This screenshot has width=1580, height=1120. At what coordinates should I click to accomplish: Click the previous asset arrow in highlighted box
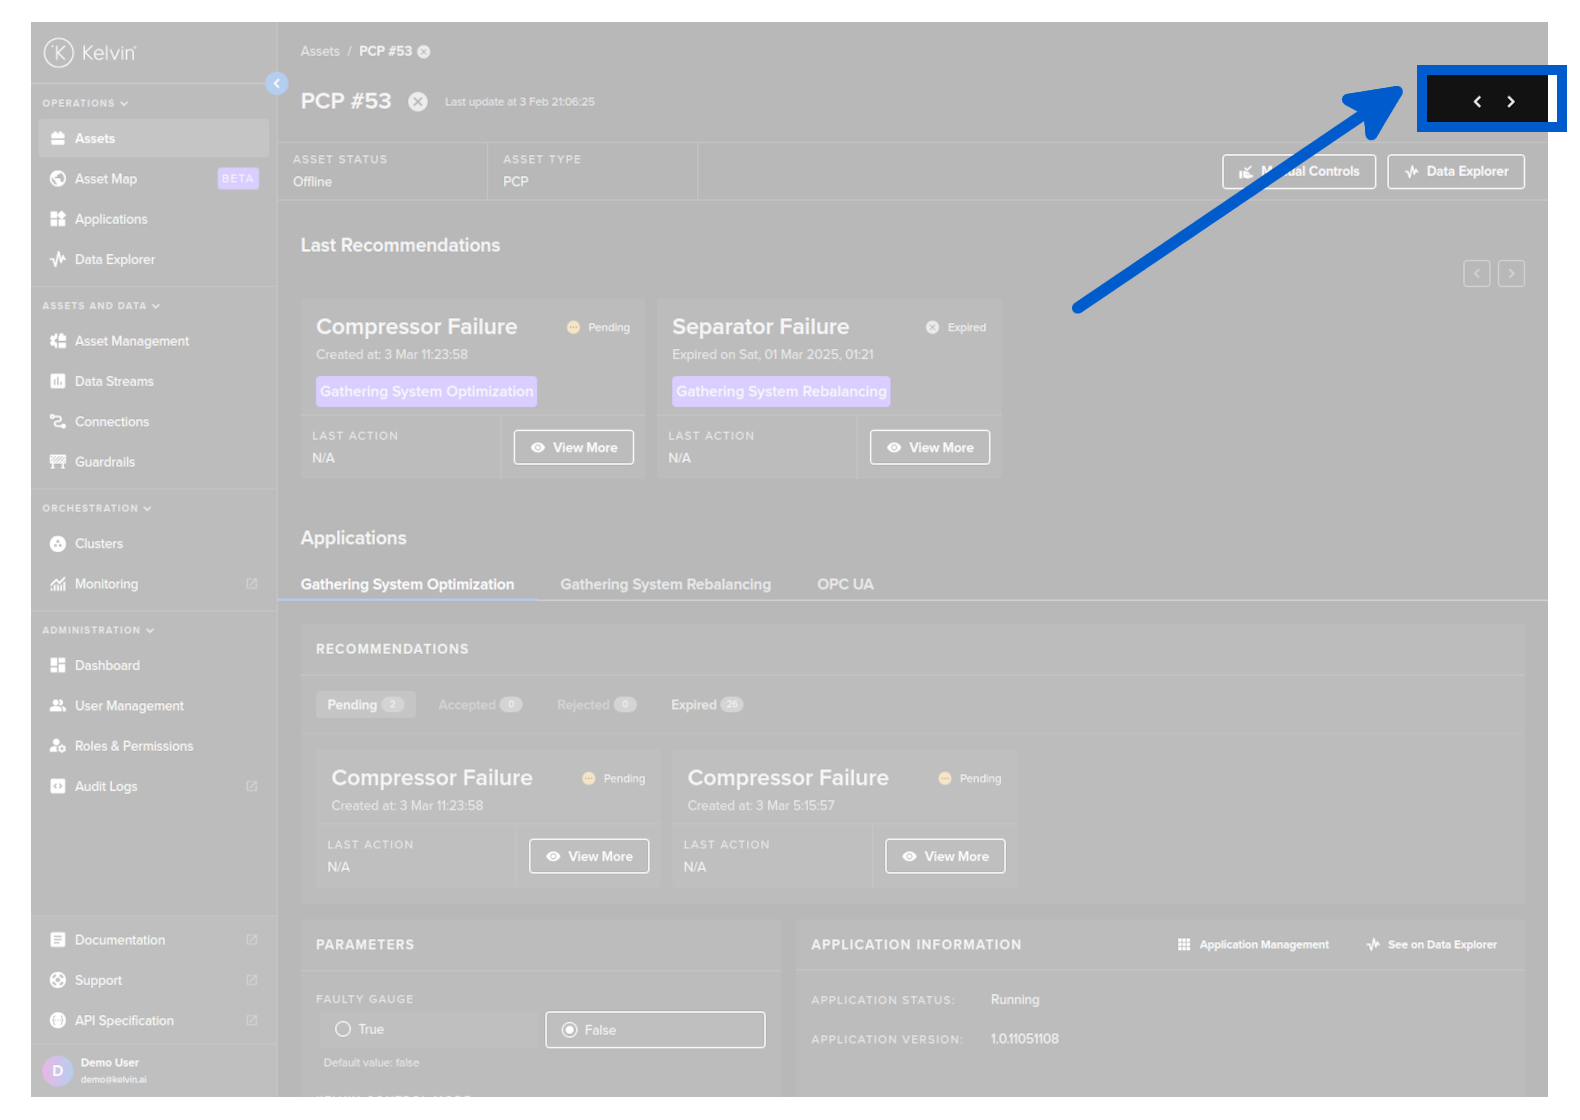pos(1477,101)
